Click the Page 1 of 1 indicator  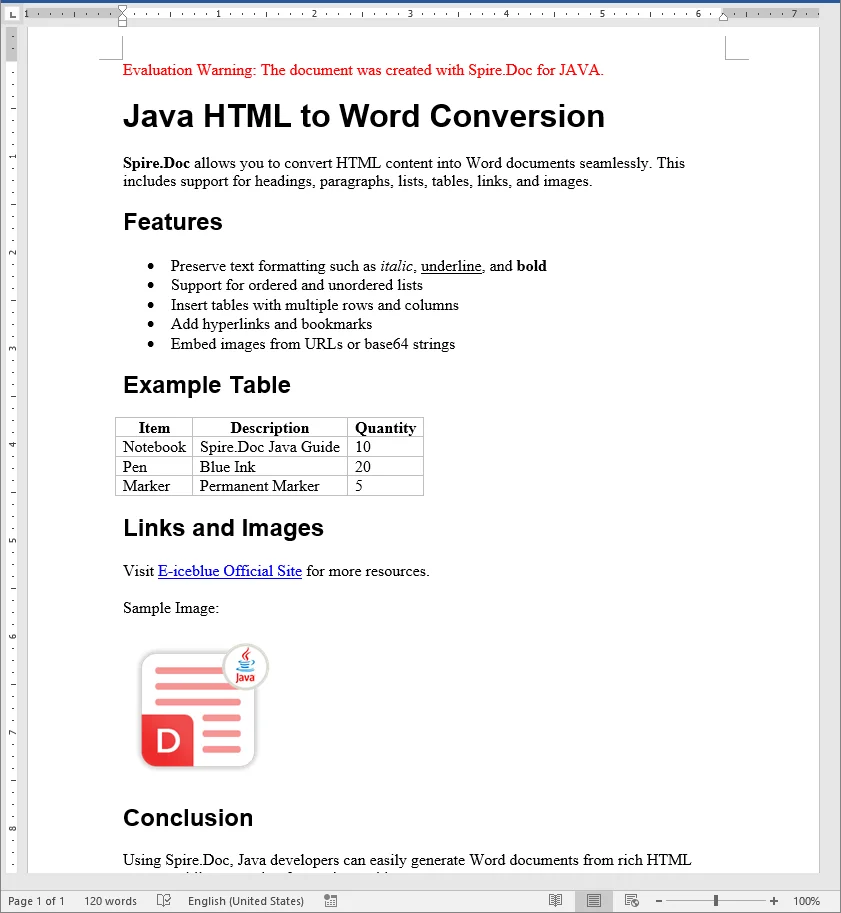click(x=36, y=901)
